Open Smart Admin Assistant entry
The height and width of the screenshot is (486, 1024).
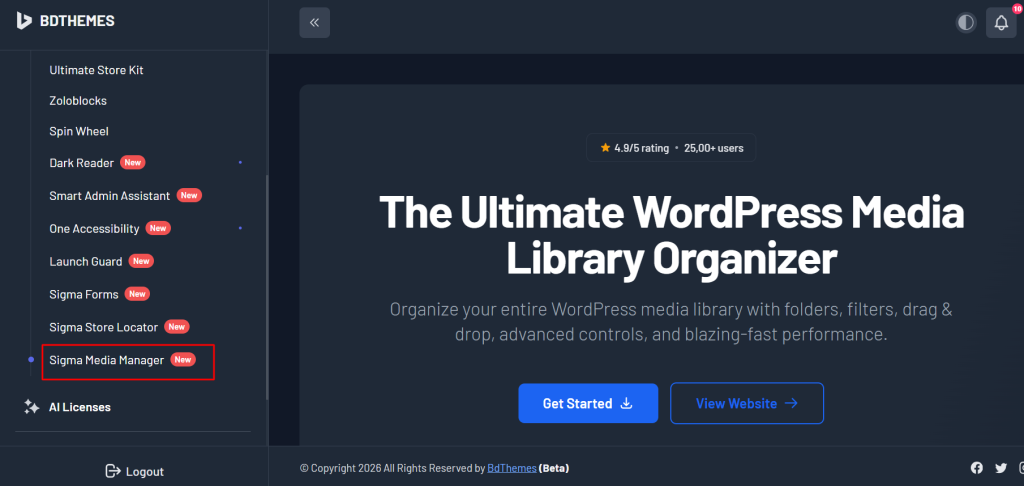(x=109, y=196)
